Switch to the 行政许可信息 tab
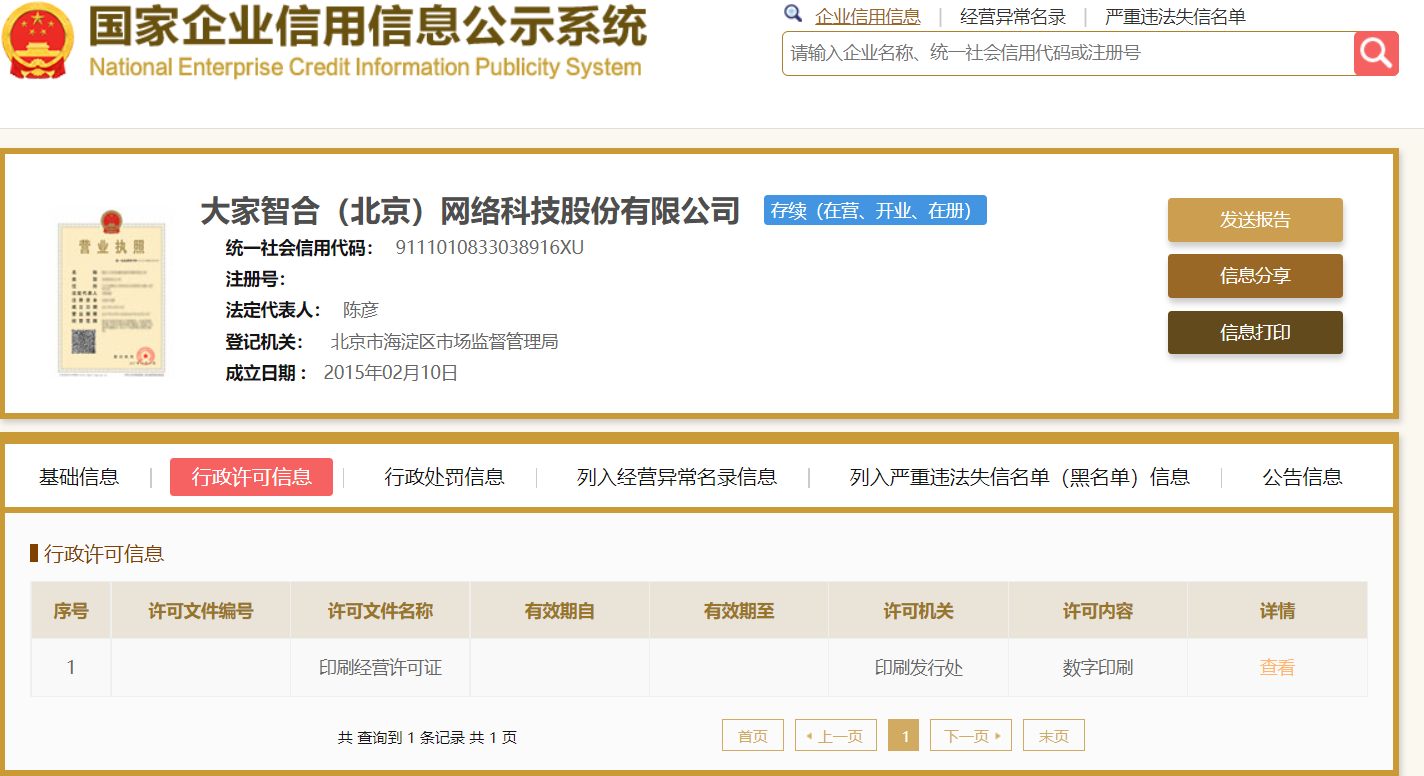The height and width of the screenshot is (776, 1424). tap(251, 477)
